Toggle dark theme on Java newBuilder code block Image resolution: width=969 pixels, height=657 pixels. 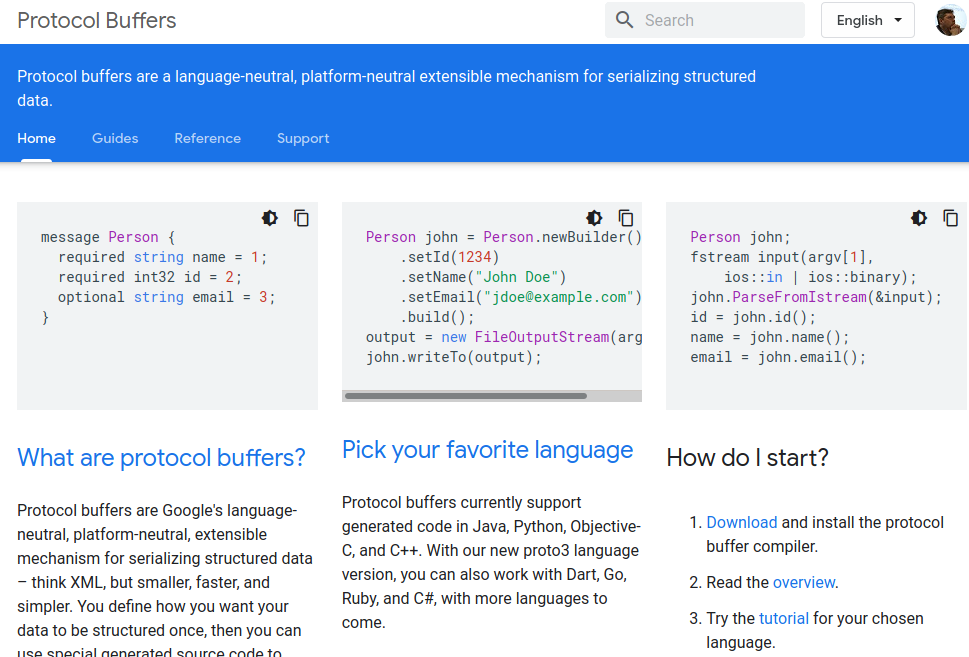pyautogui.click(x=595, y=218)
